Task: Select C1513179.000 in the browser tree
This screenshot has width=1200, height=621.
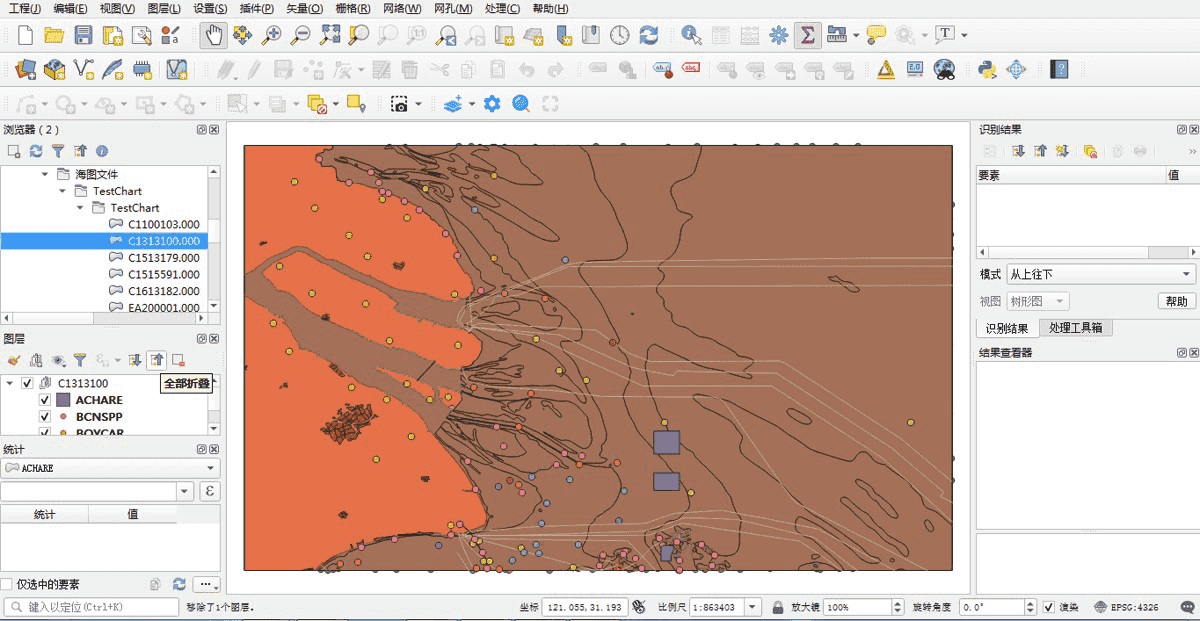Action: click(163, 258)
